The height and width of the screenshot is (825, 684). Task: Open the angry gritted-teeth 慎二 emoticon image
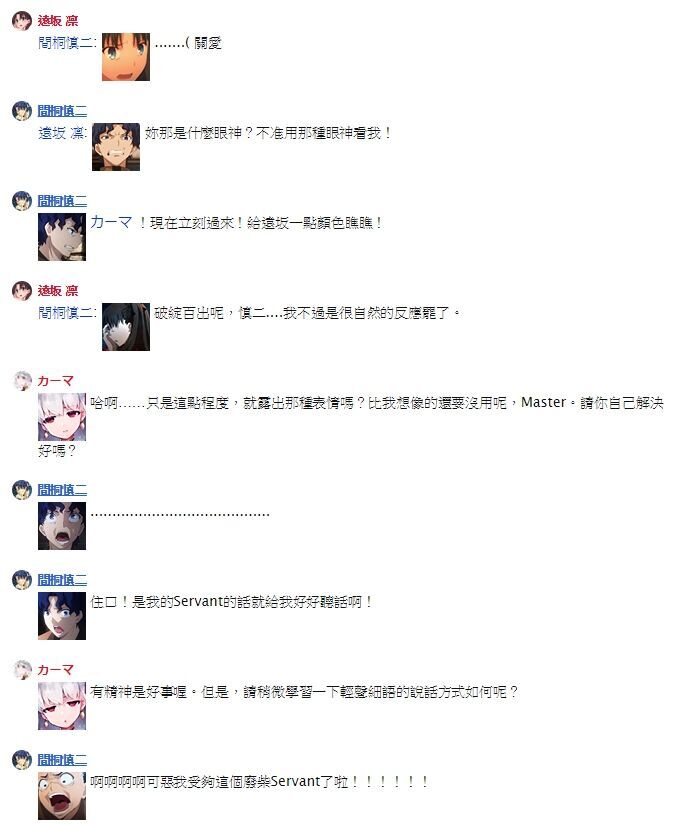click(116, 147)
